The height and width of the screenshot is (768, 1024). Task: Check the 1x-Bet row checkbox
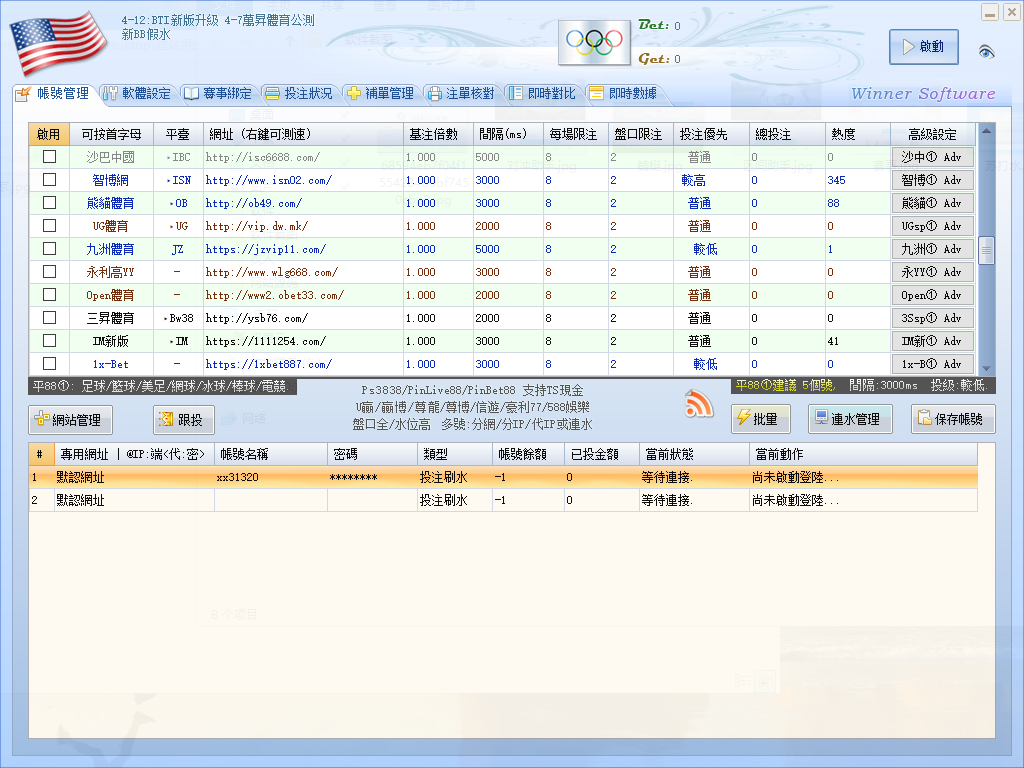pyautogui.click(x=49, y=364)
